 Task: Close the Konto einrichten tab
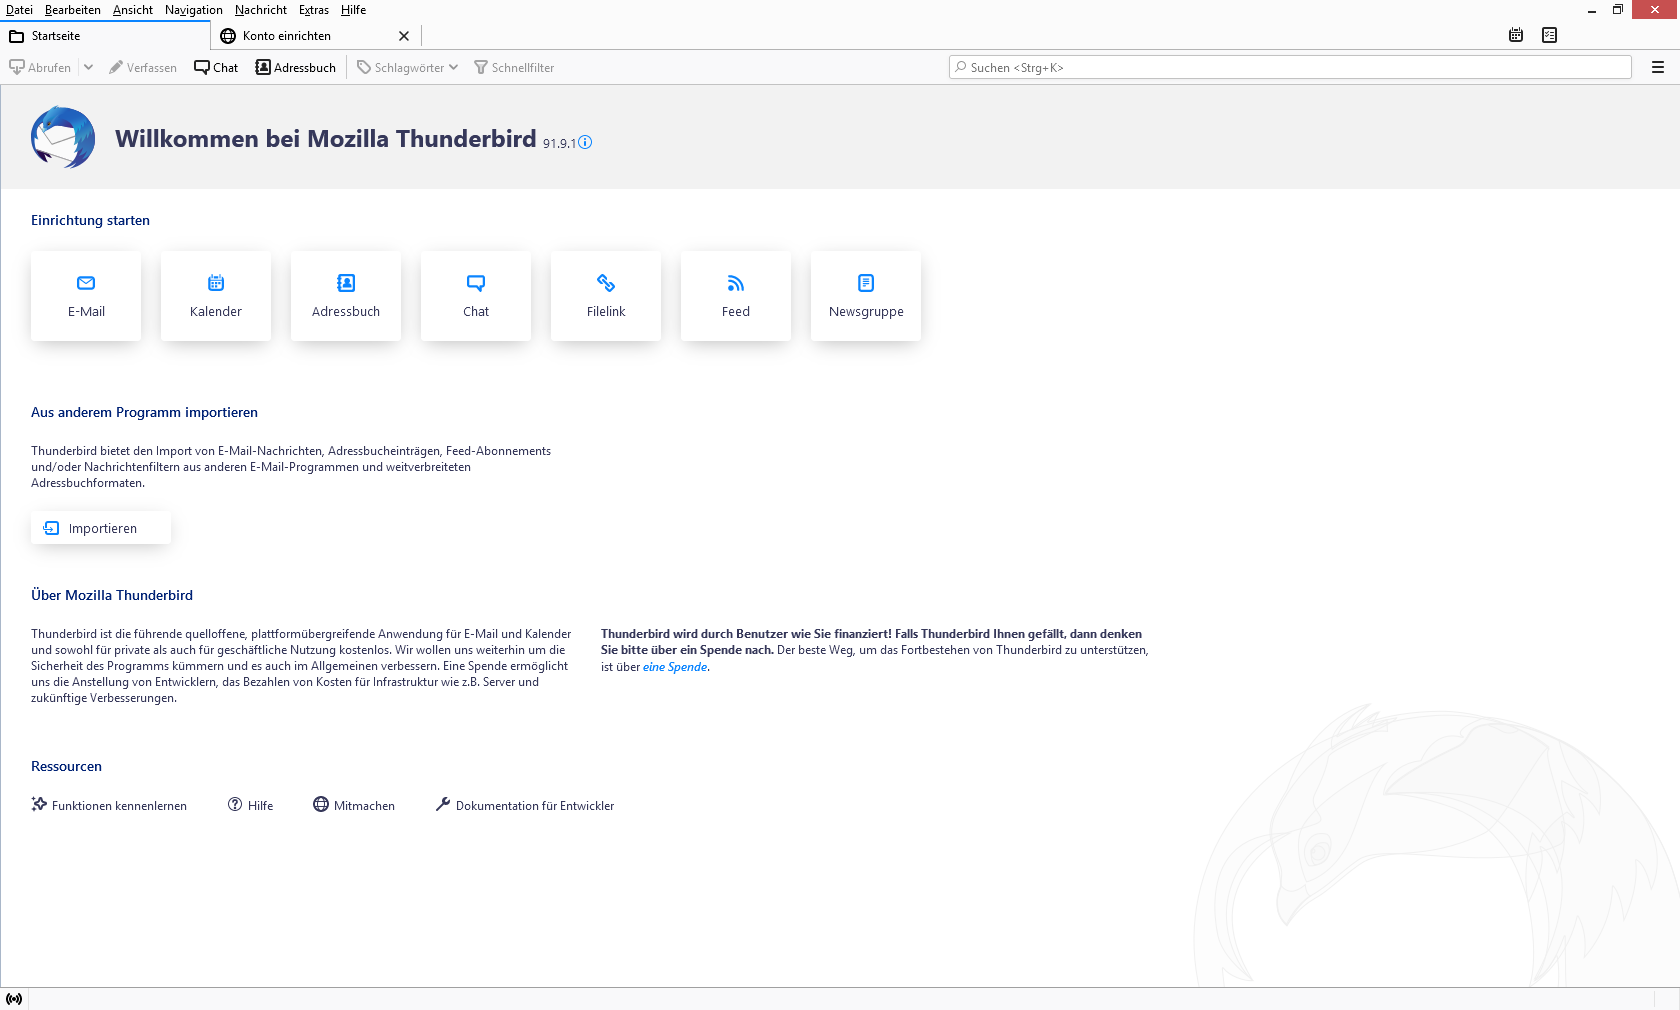(404, 36)
